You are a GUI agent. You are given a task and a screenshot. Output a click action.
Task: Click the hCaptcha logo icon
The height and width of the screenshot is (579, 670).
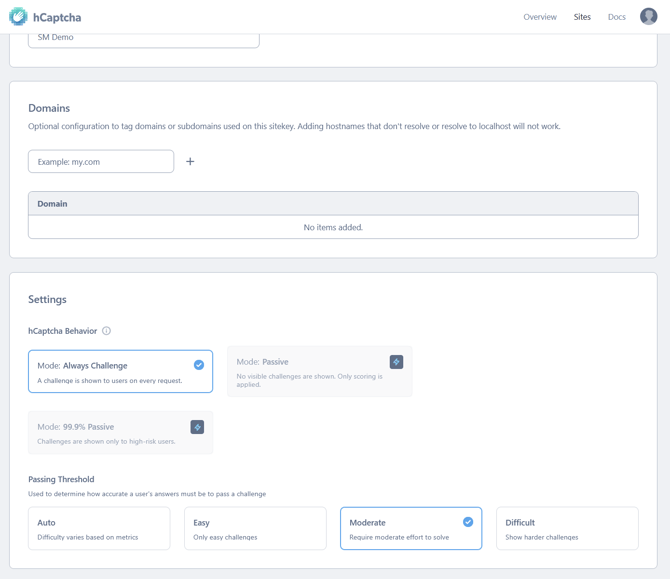tap(18, 17)
